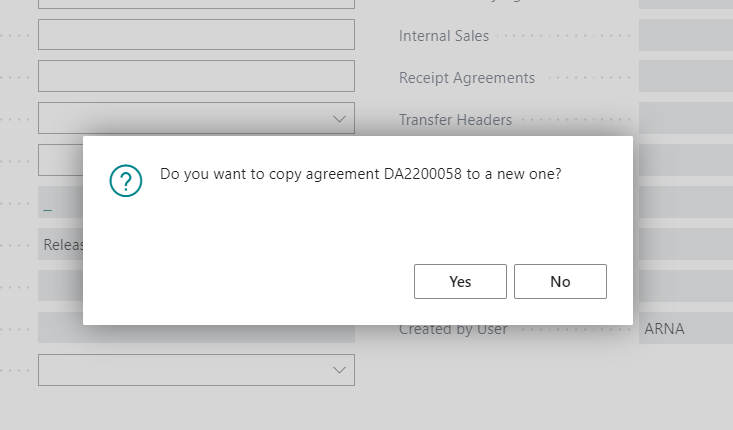Click the field showing Releas status

61,245
